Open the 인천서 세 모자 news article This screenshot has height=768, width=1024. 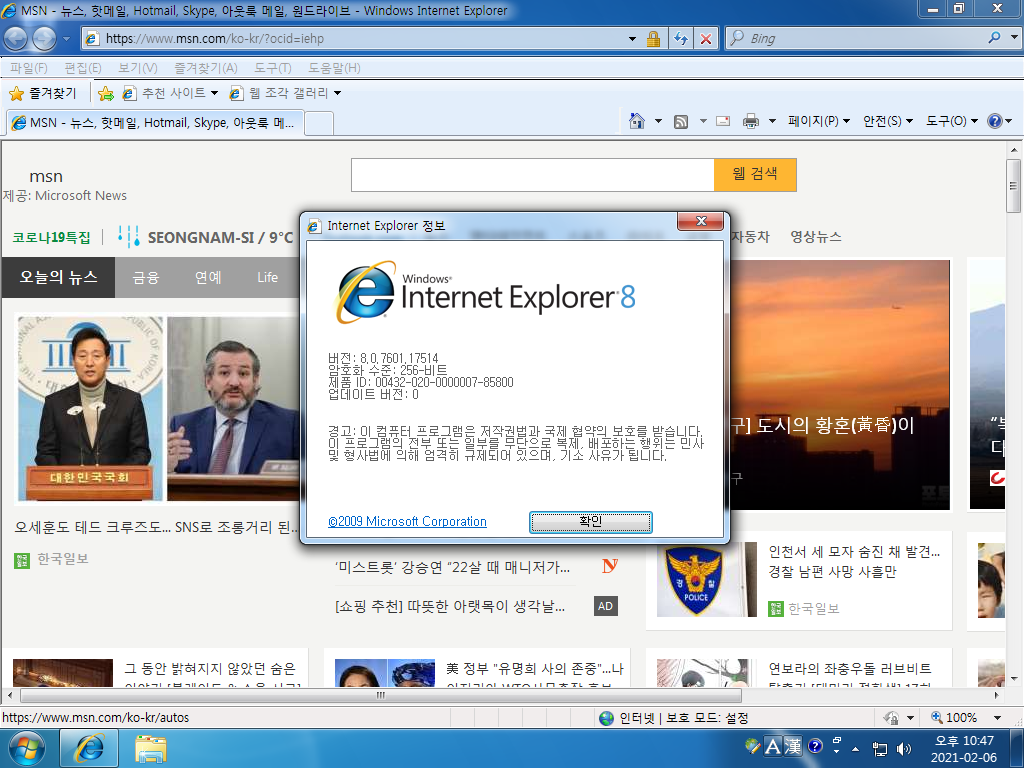[854, 562]
